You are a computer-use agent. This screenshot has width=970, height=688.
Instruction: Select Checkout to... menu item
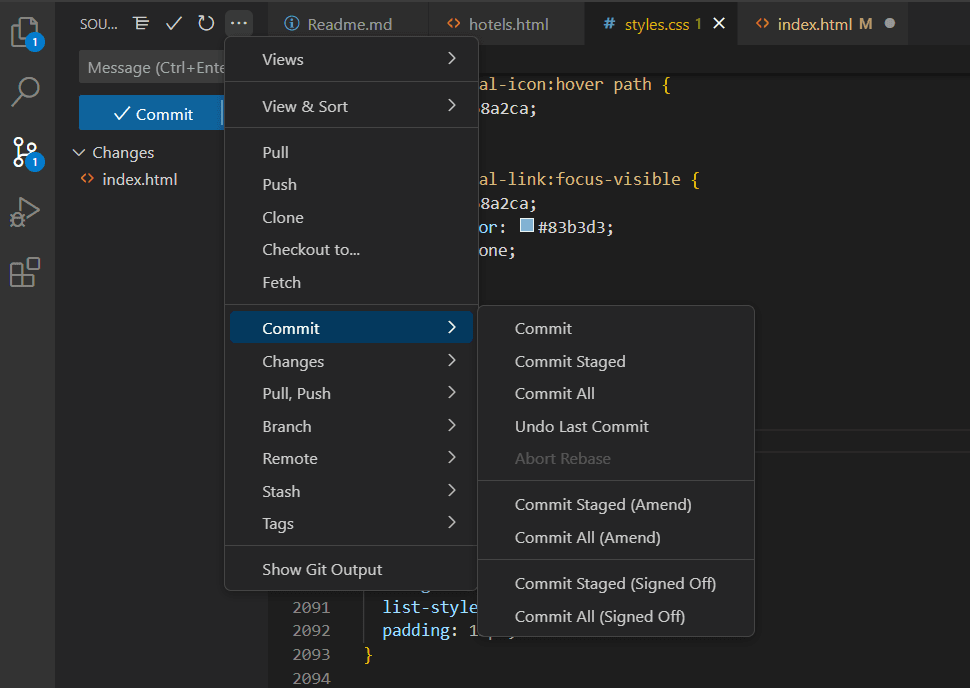(351, 249)
